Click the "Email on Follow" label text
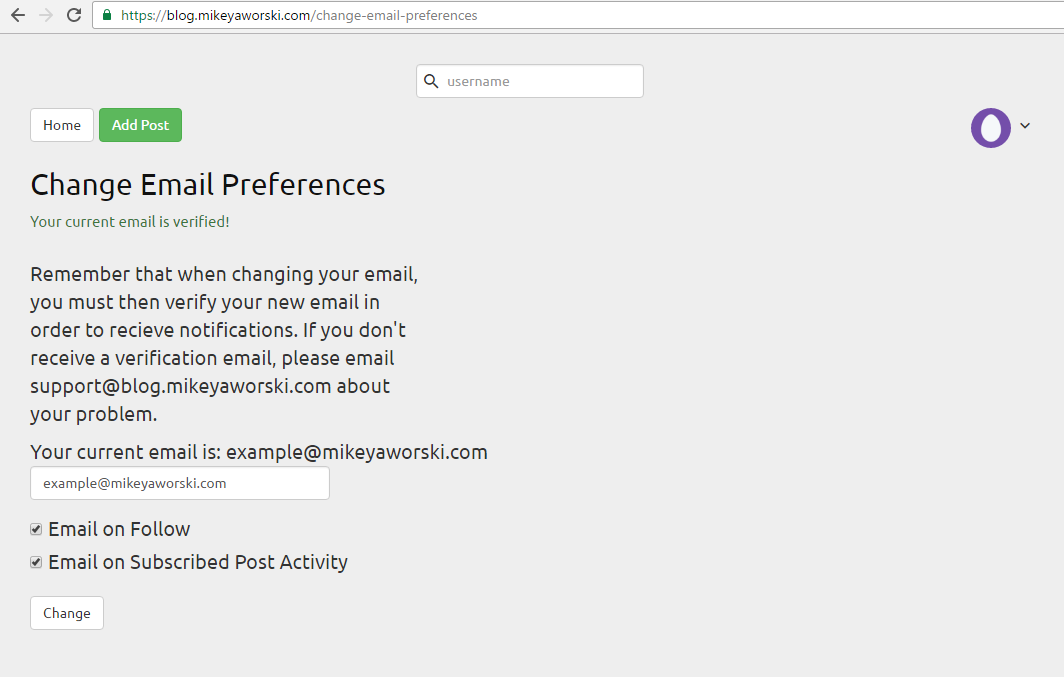The image size is (1064, 677). (x=119, y=529)
